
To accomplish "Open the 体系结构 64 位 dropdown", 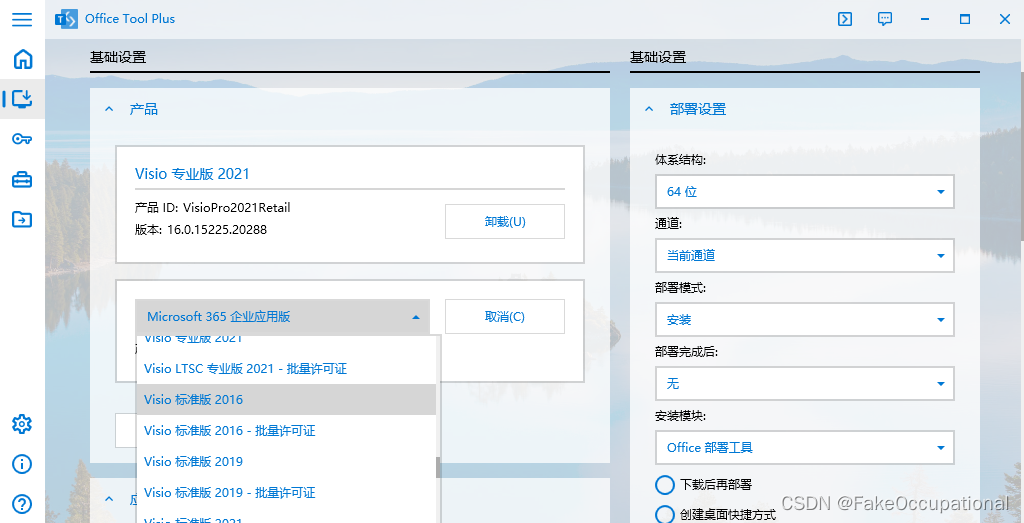I will (805, 191).
